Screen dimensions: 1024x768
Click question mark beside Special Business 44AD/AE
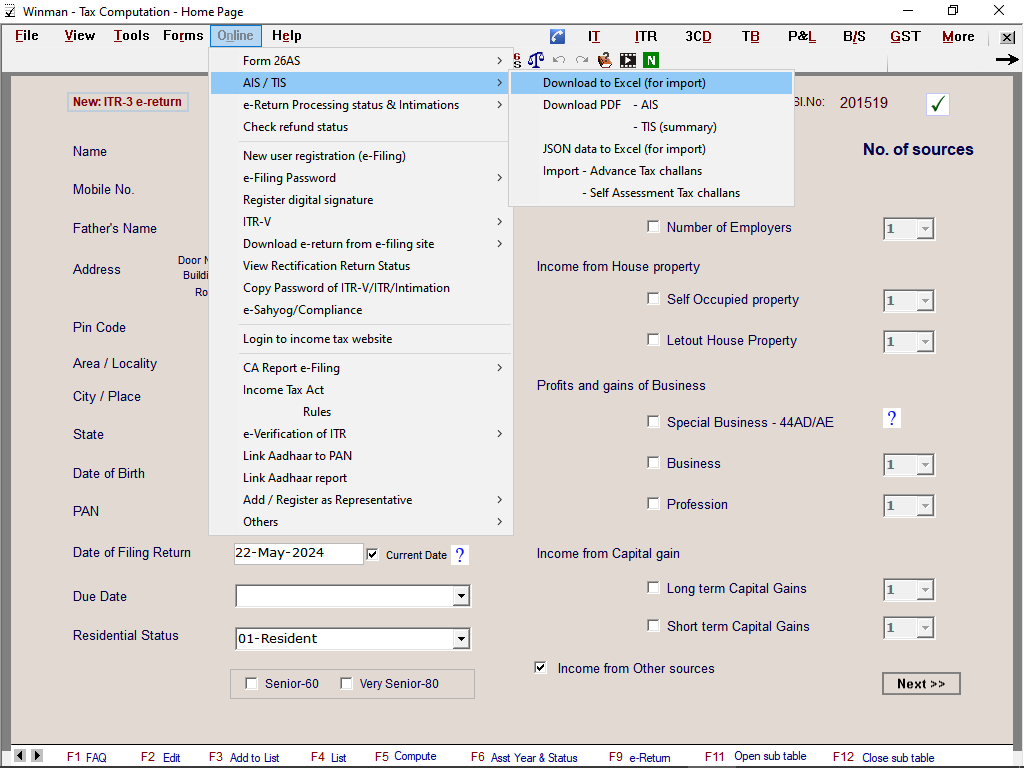tap(893, 418)
